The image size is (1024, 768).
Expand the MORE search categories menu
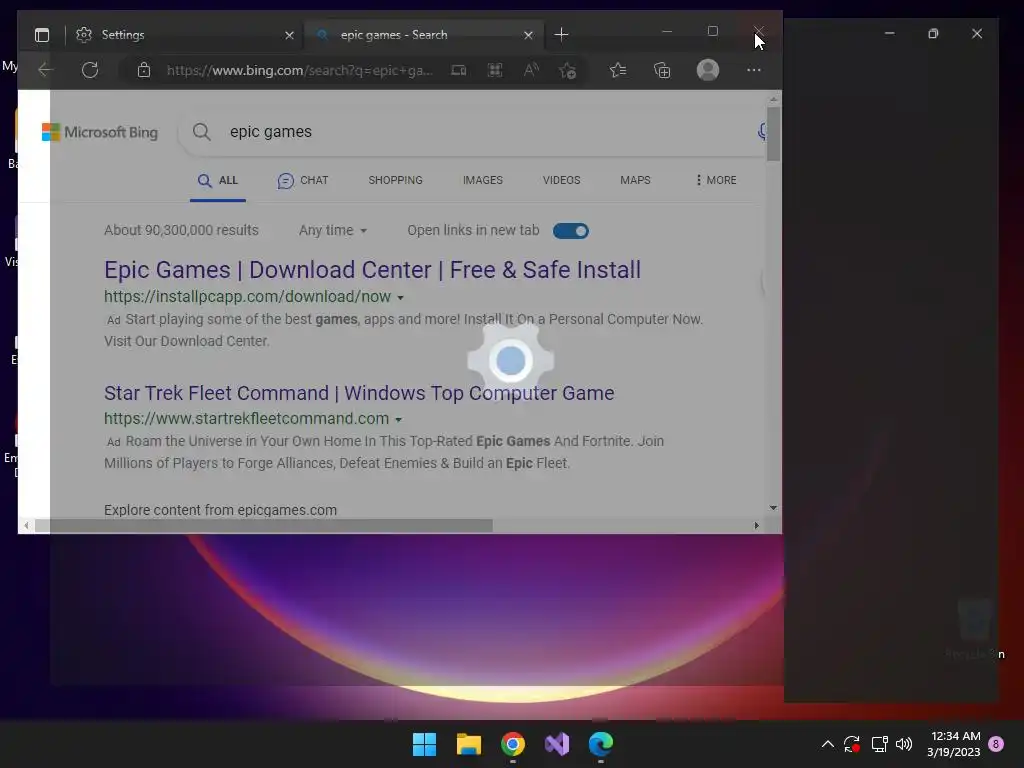click(x=716, y=180)
